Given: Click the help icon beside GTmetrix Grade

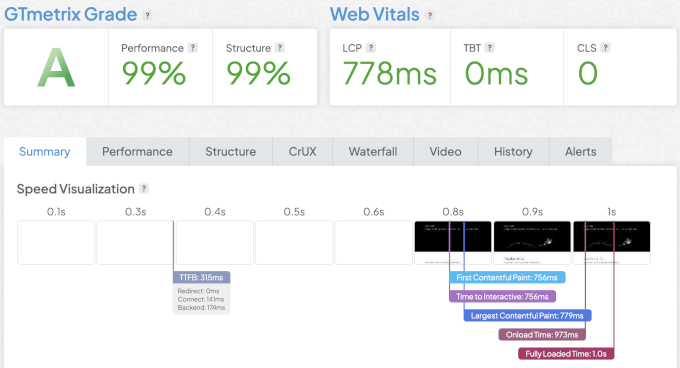Looking at the screenshot, I should coord(147,16).
